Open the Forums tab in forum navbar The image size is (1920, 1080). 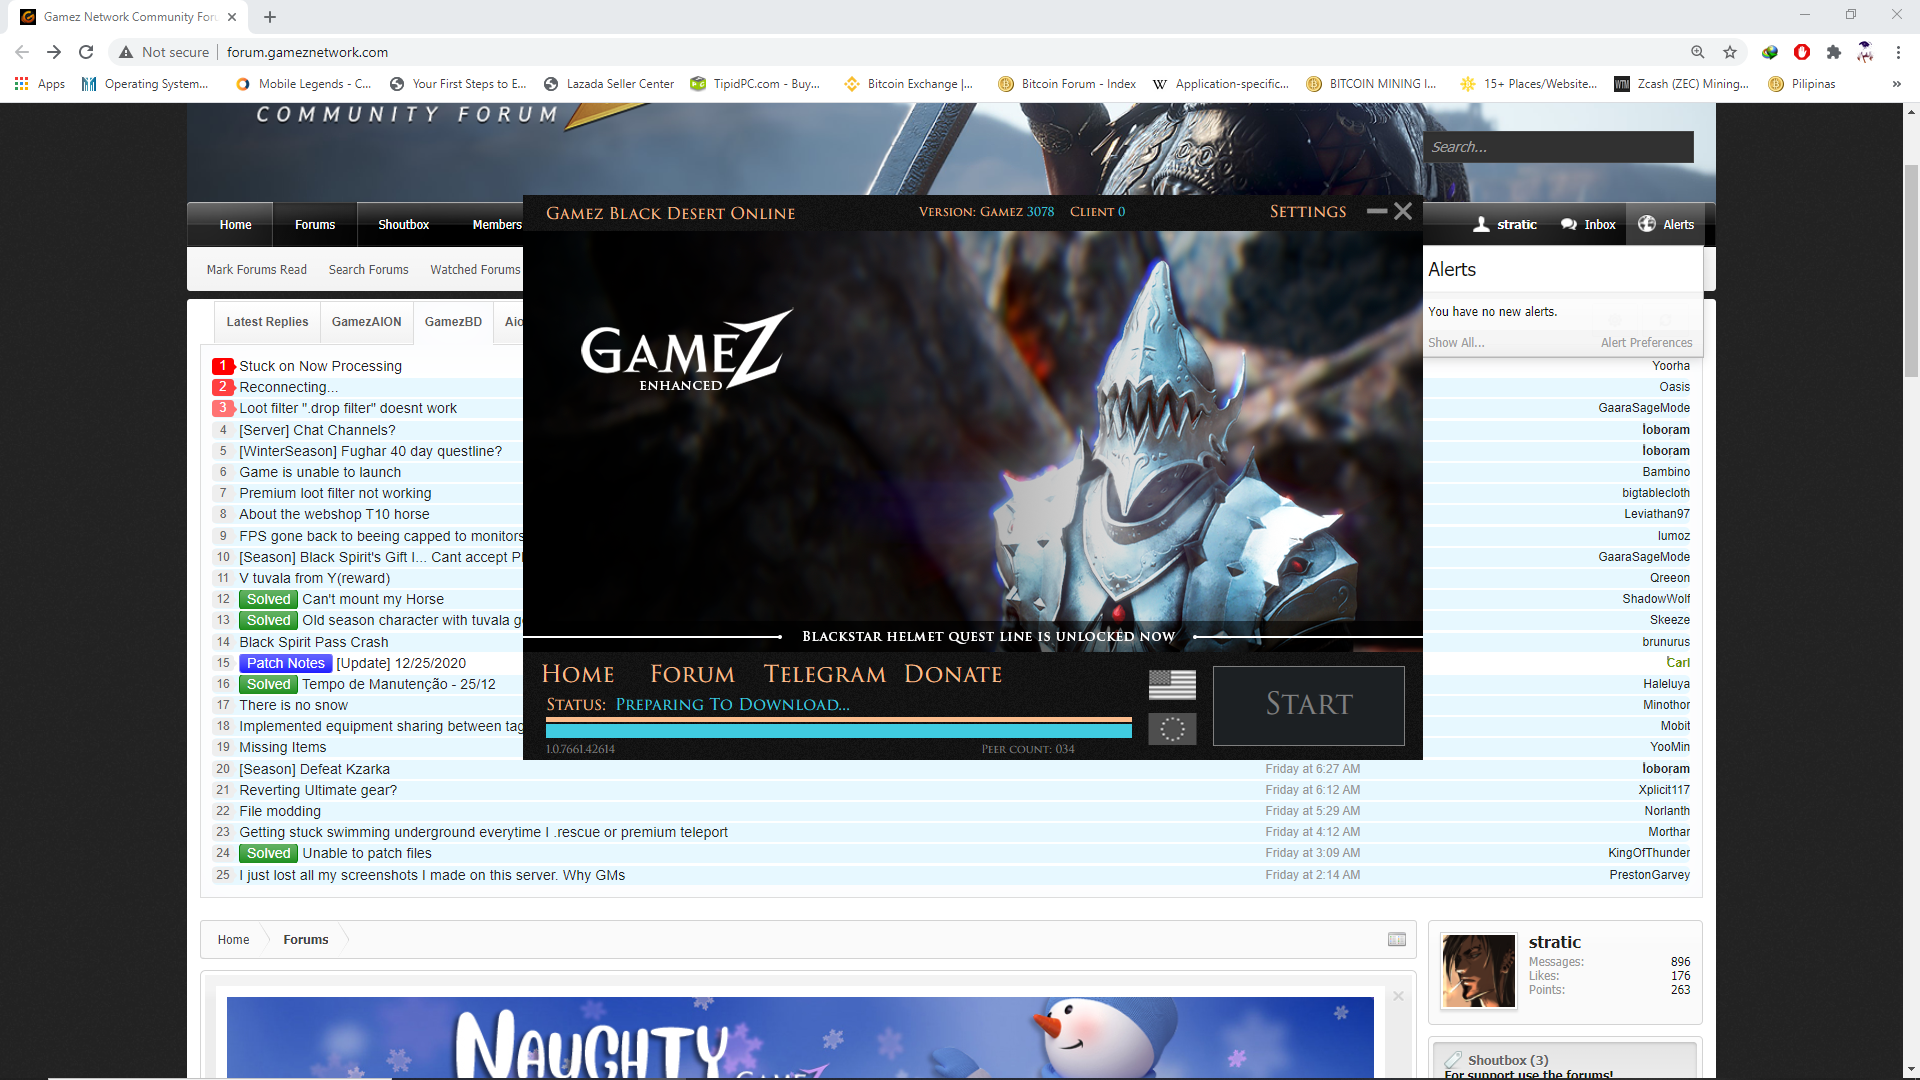point(315,225)
